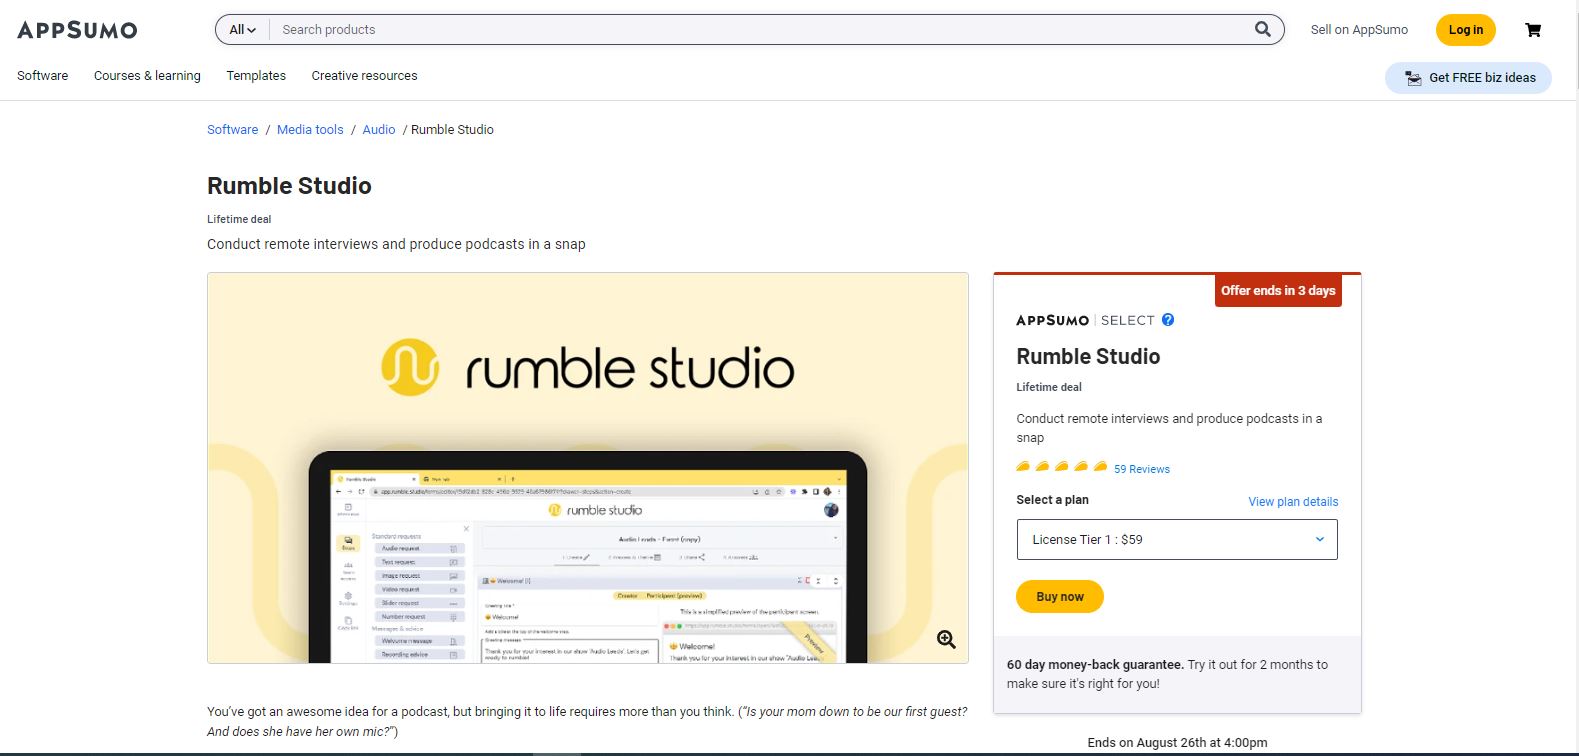
Task: Click the AppSumo logo
Action: pos(77,30)
